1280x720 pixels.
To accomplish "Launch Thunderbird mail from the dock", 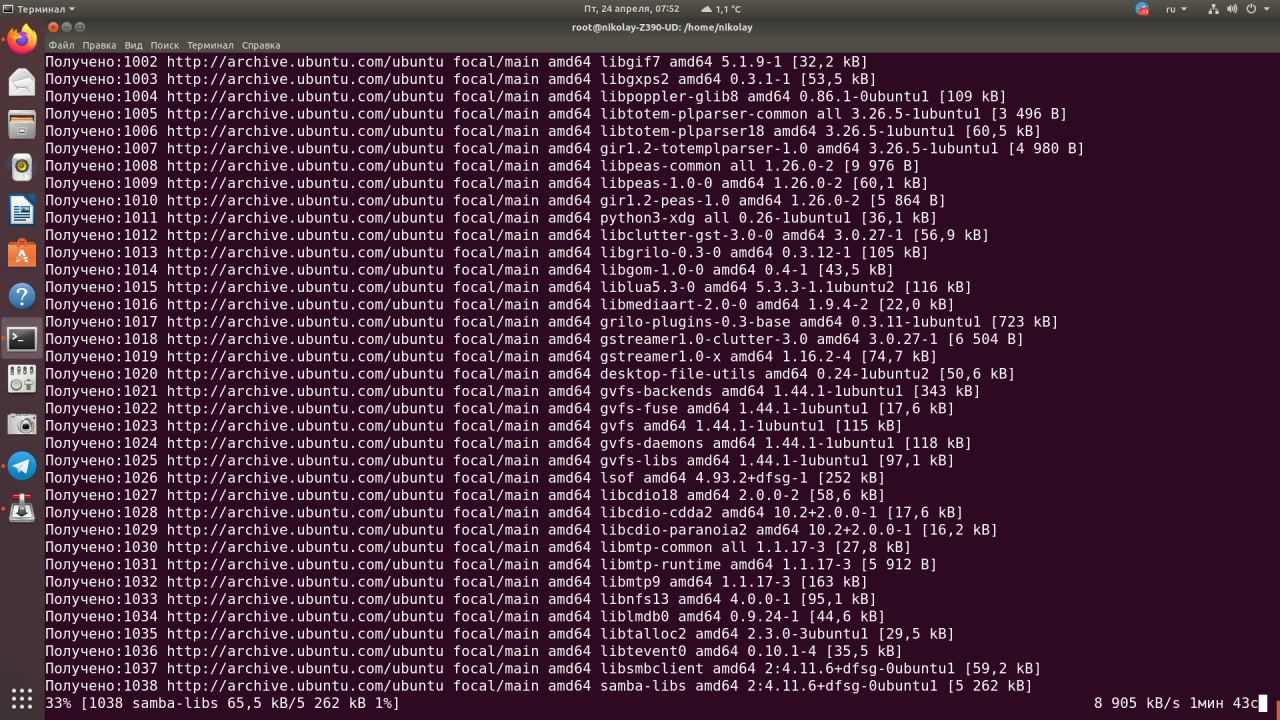I will click(22, 82).
